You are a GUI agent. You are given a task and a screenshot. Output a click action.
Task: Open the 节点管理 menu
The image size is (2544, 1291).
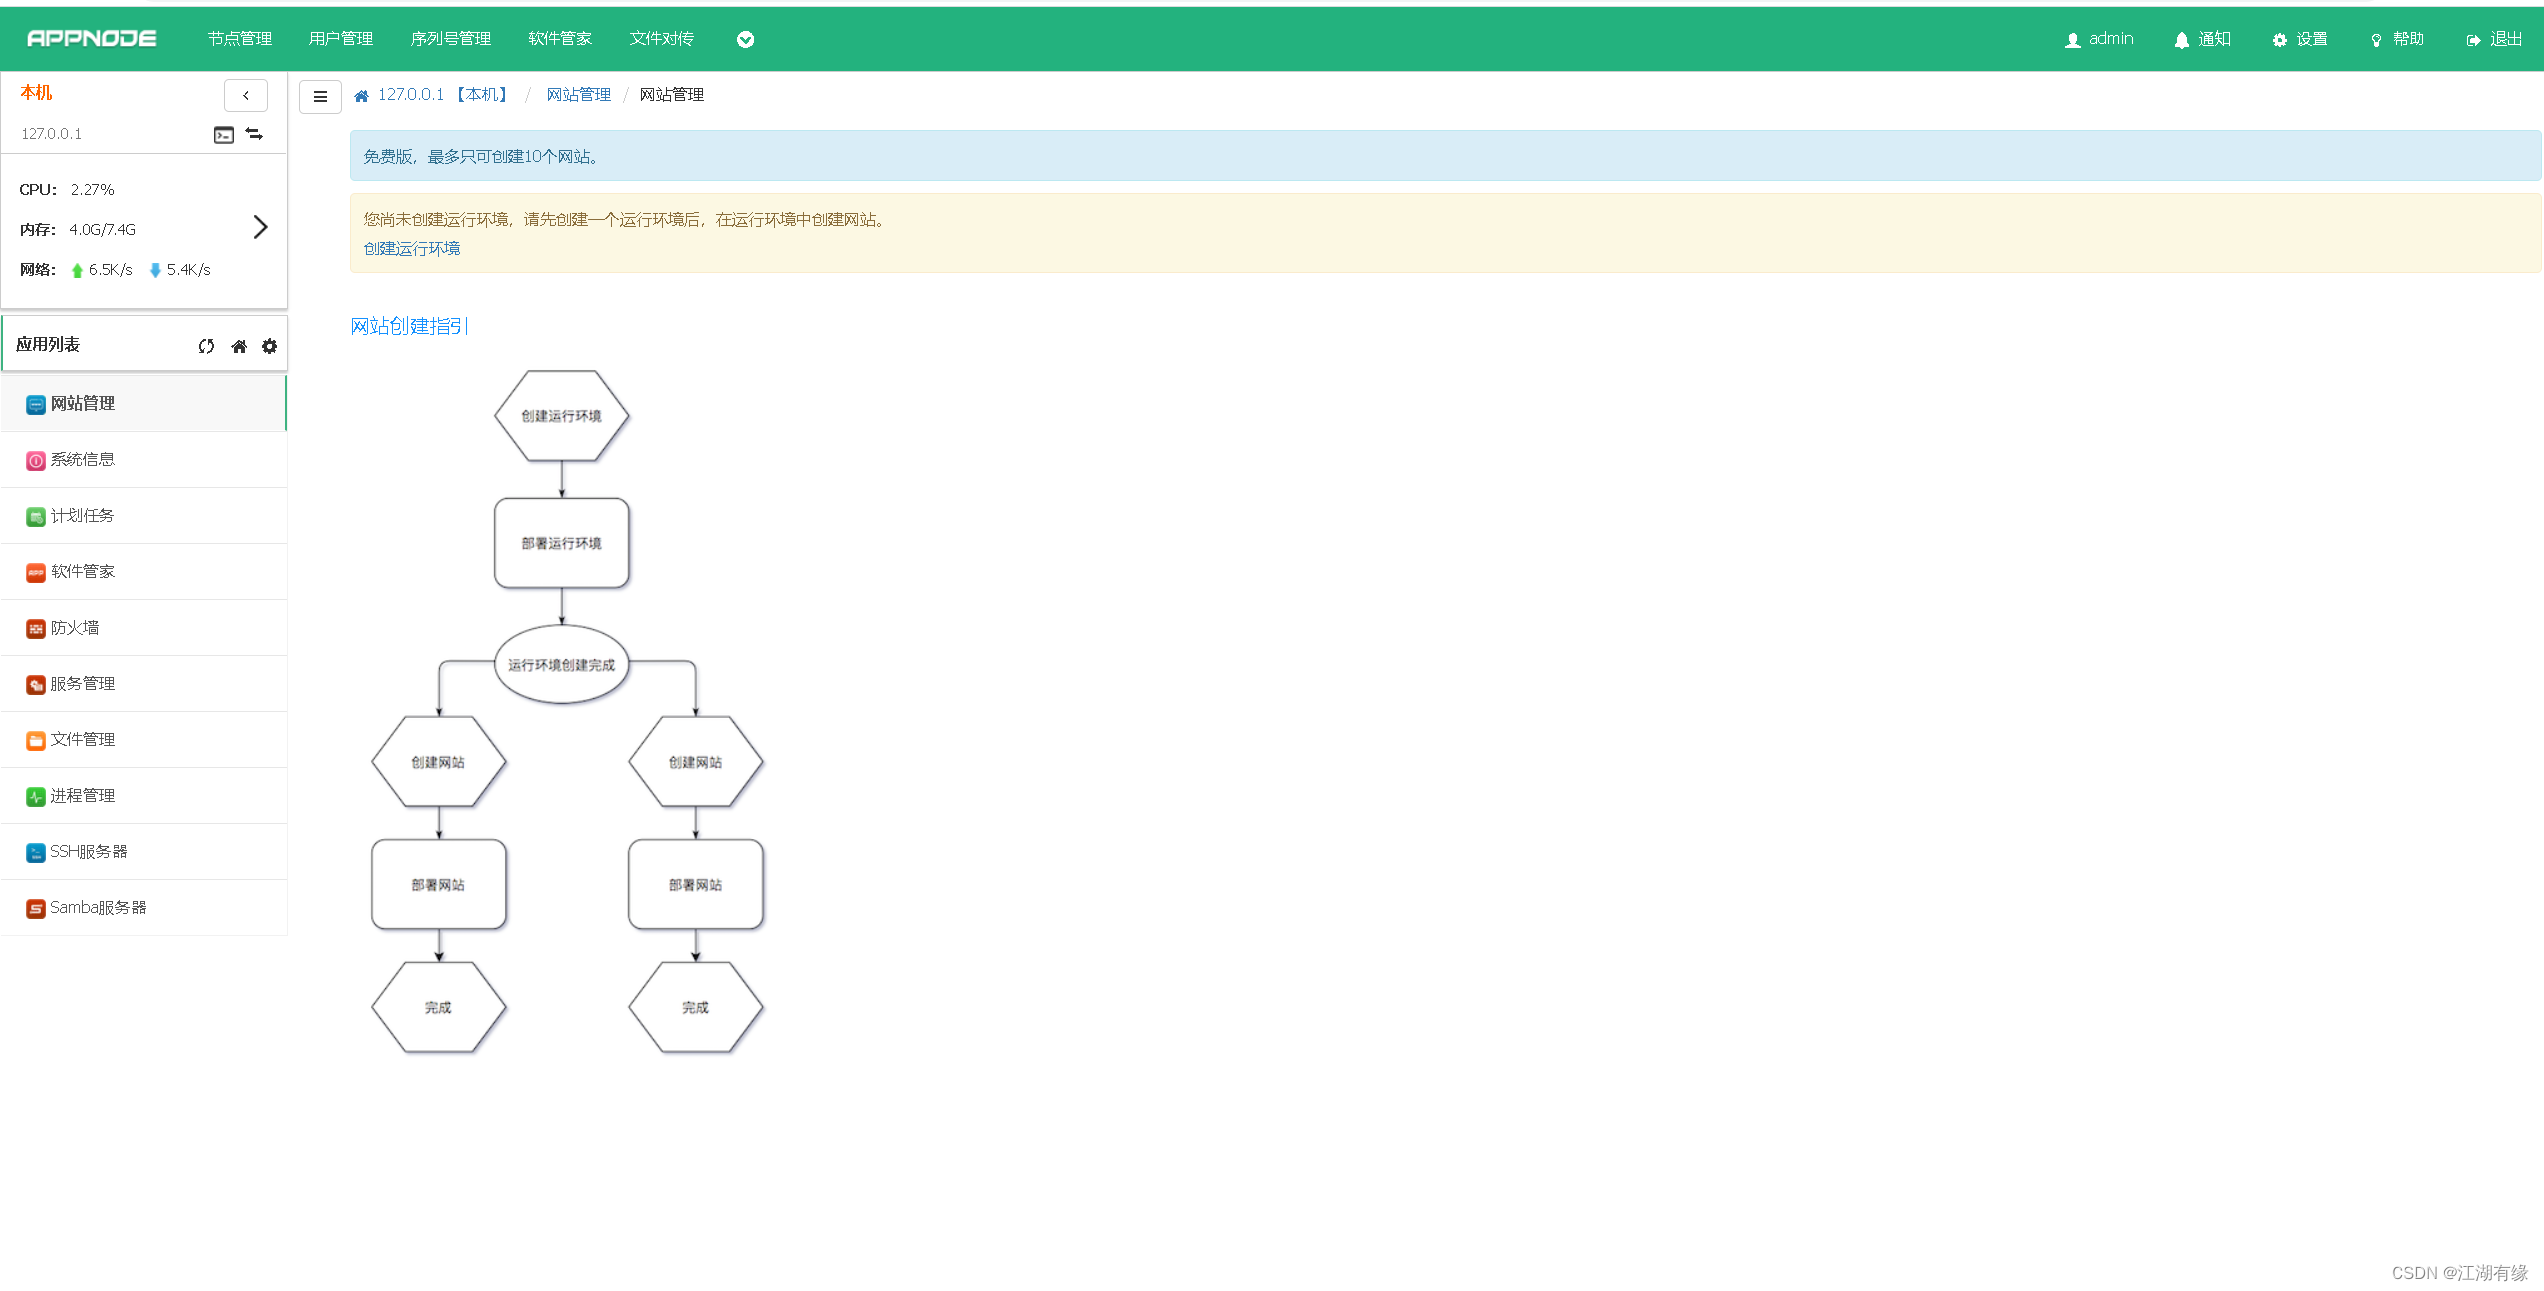[x=240, y=38]
